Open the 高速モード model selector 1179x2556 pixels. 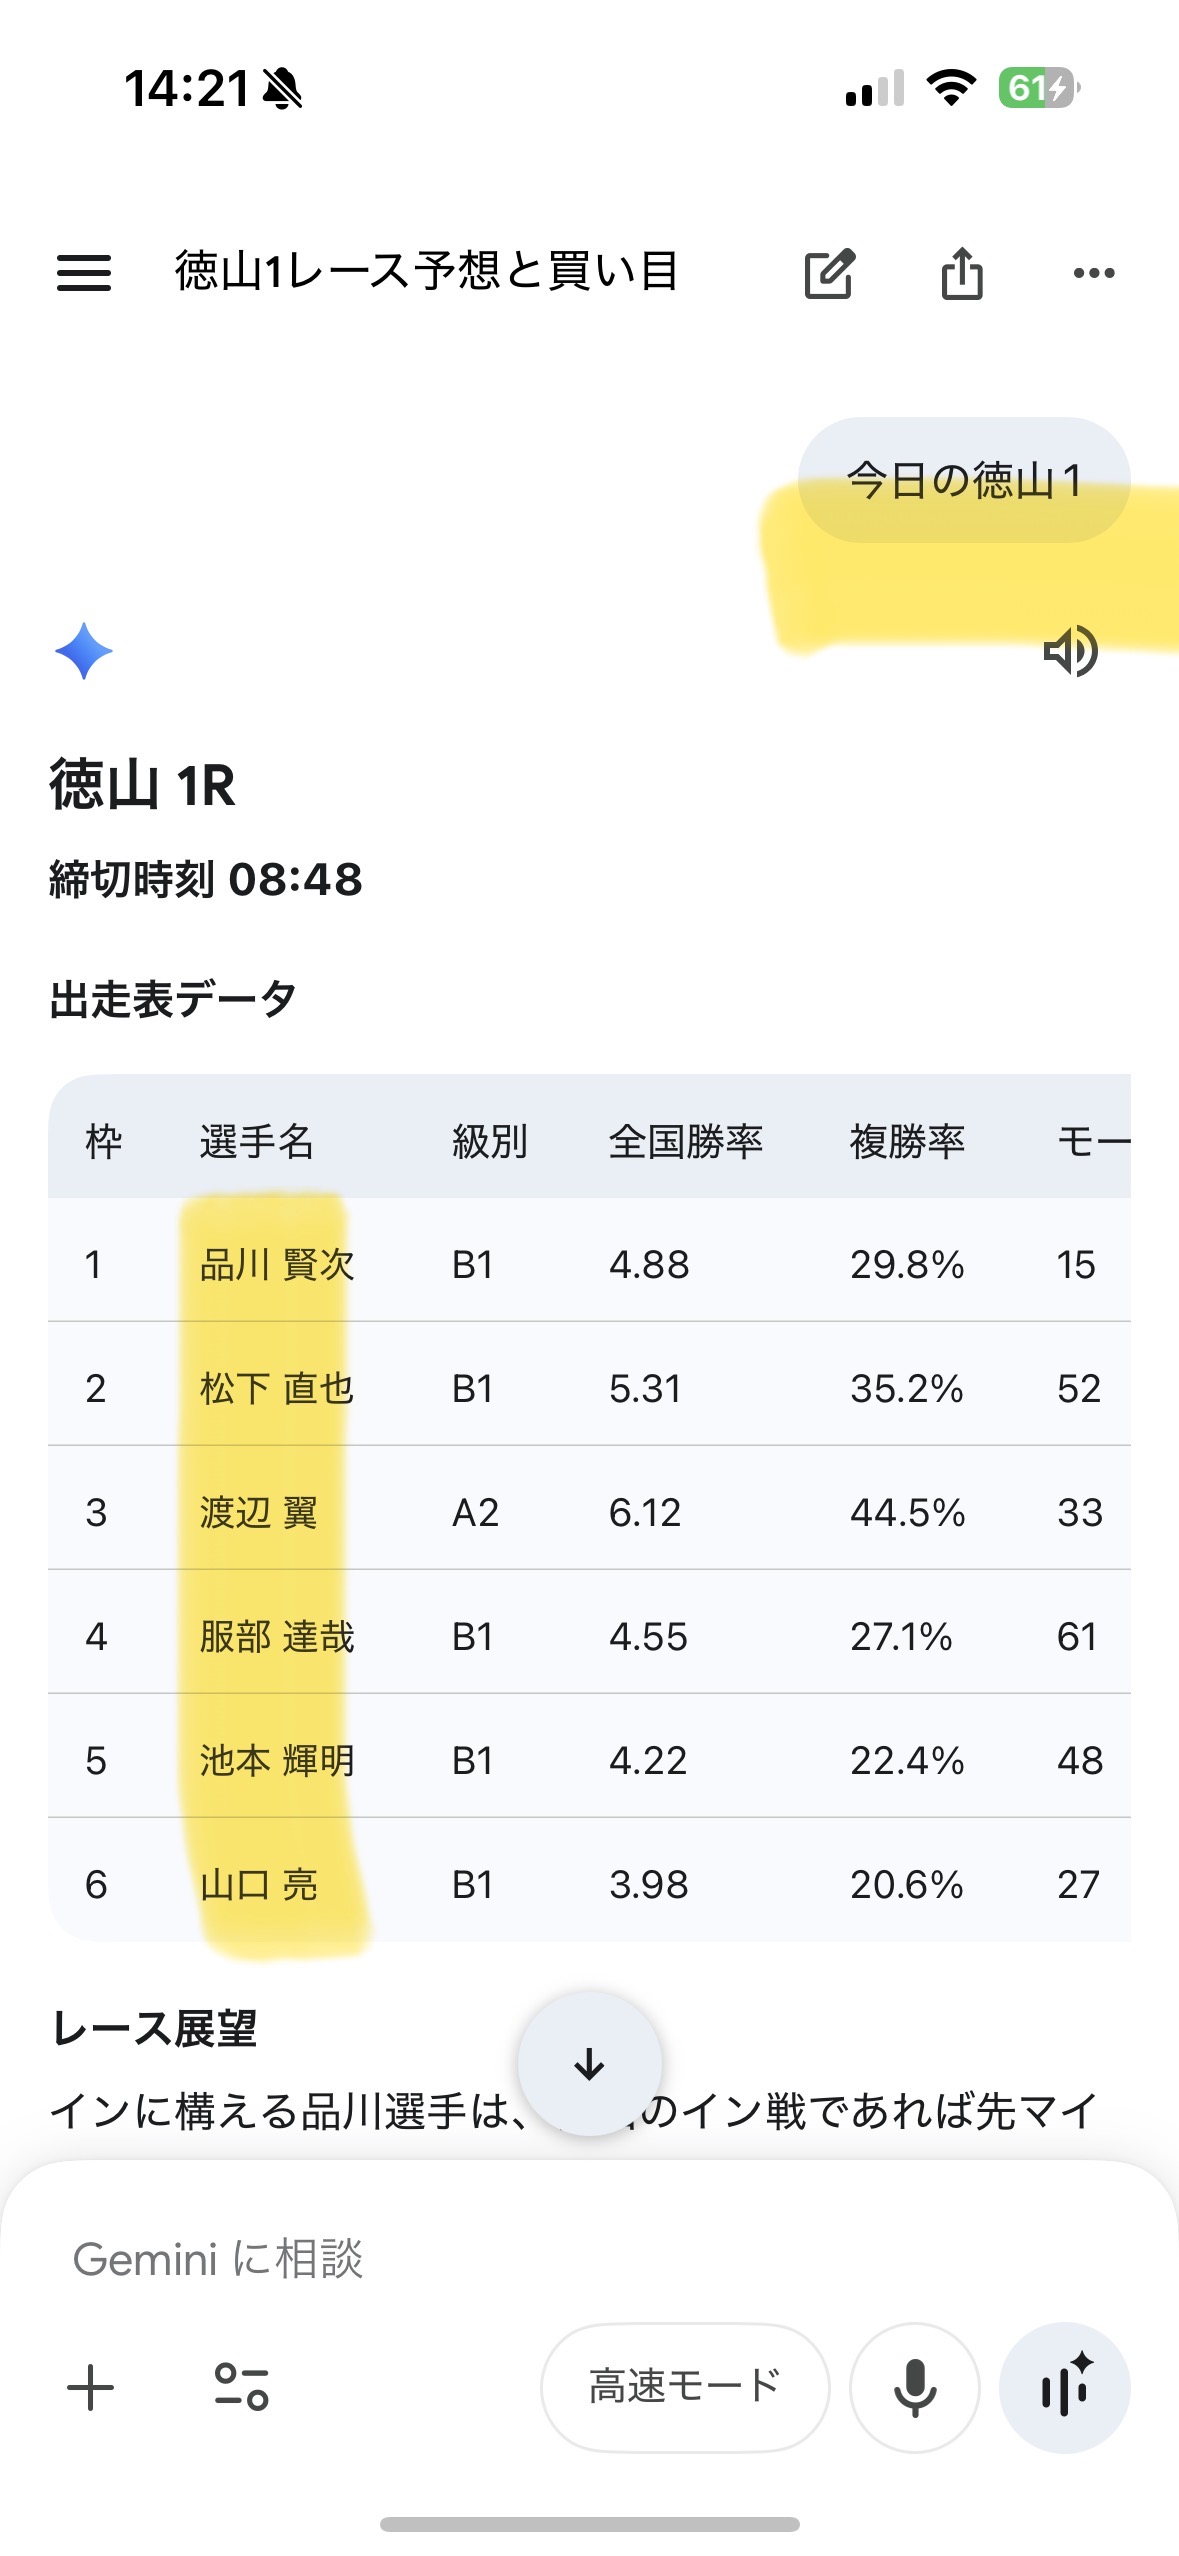685,2387
